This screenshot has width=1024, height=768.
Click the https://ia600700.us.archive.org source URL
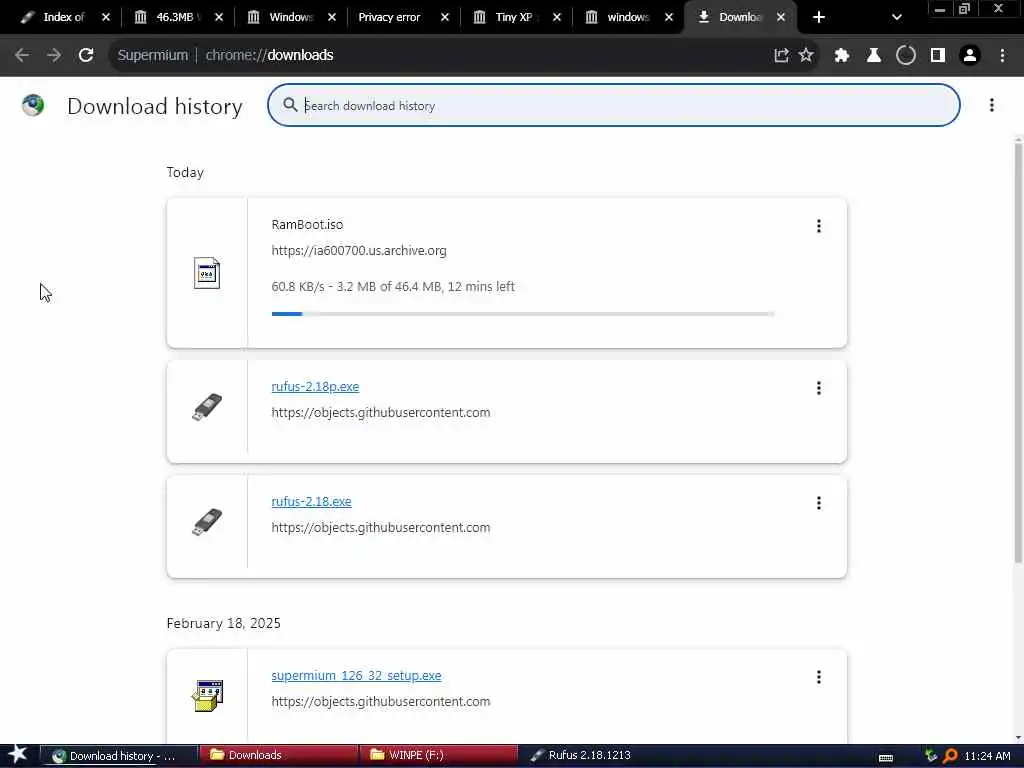(359, 251)
